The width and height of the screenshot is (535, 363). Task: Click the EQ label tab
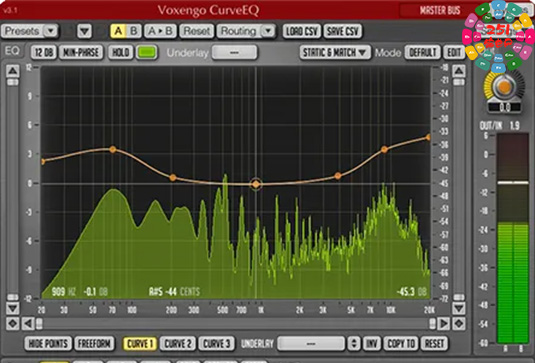12,51
